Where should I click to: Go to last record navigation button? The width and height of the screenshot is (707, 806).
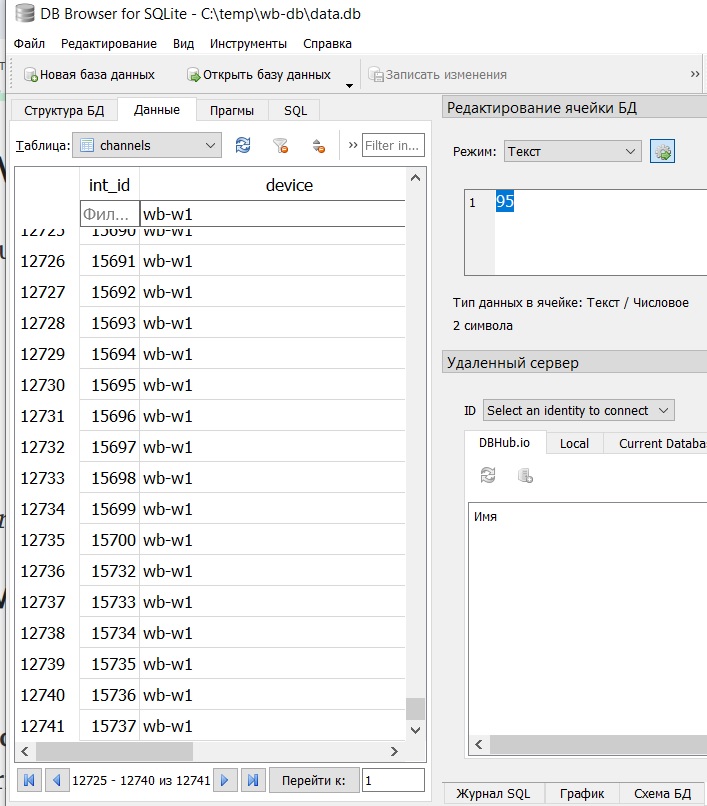(253, 780)
